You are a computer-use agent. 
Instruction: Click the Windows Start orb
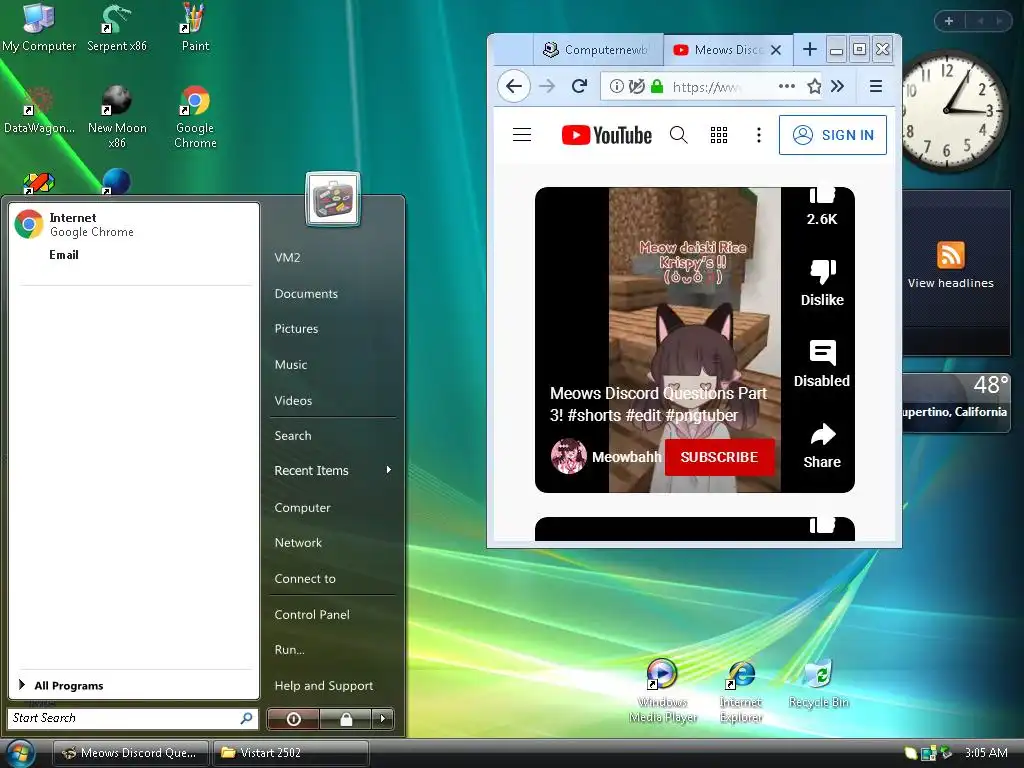pos(20,753)
